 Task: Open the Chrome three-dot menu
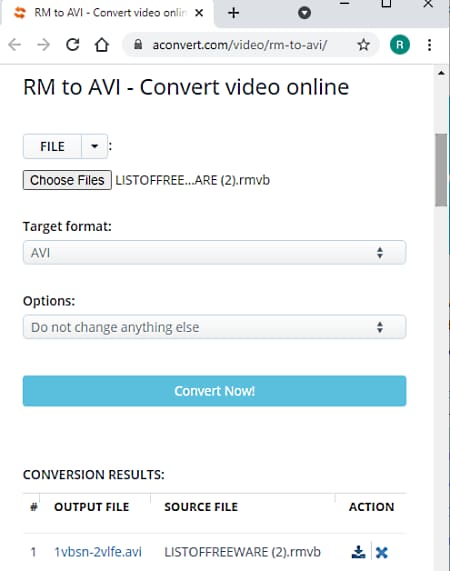pos(430,45)
